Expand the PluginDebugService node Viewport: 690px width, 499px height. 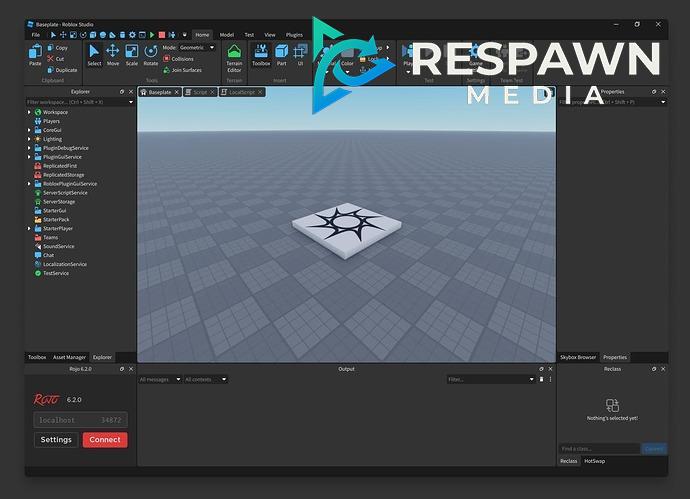click(29, 148)
